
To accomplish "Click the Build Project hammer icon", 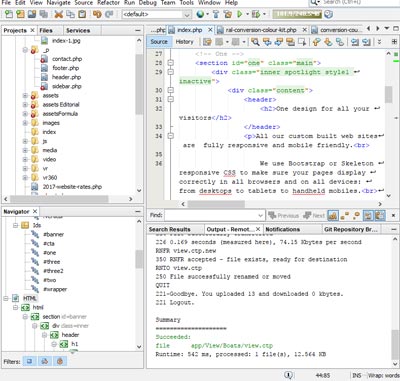I will (x=216, y=14).
